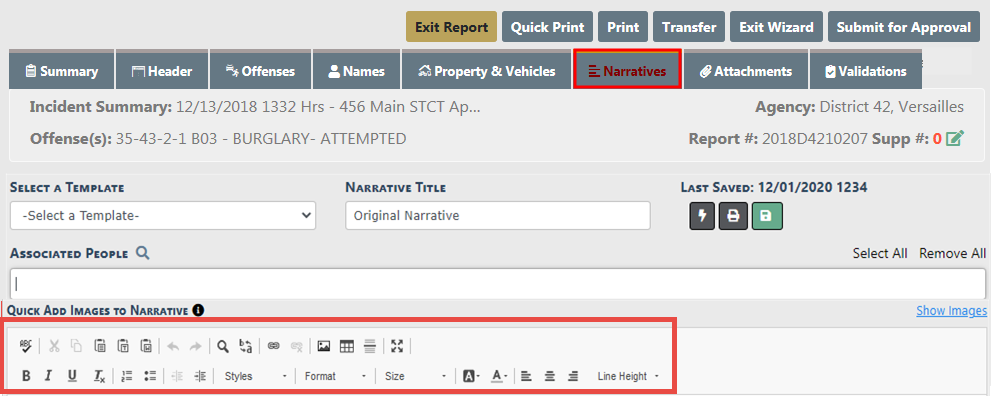Open the text color picker
The image size is (992, 396).
(499, 376)
